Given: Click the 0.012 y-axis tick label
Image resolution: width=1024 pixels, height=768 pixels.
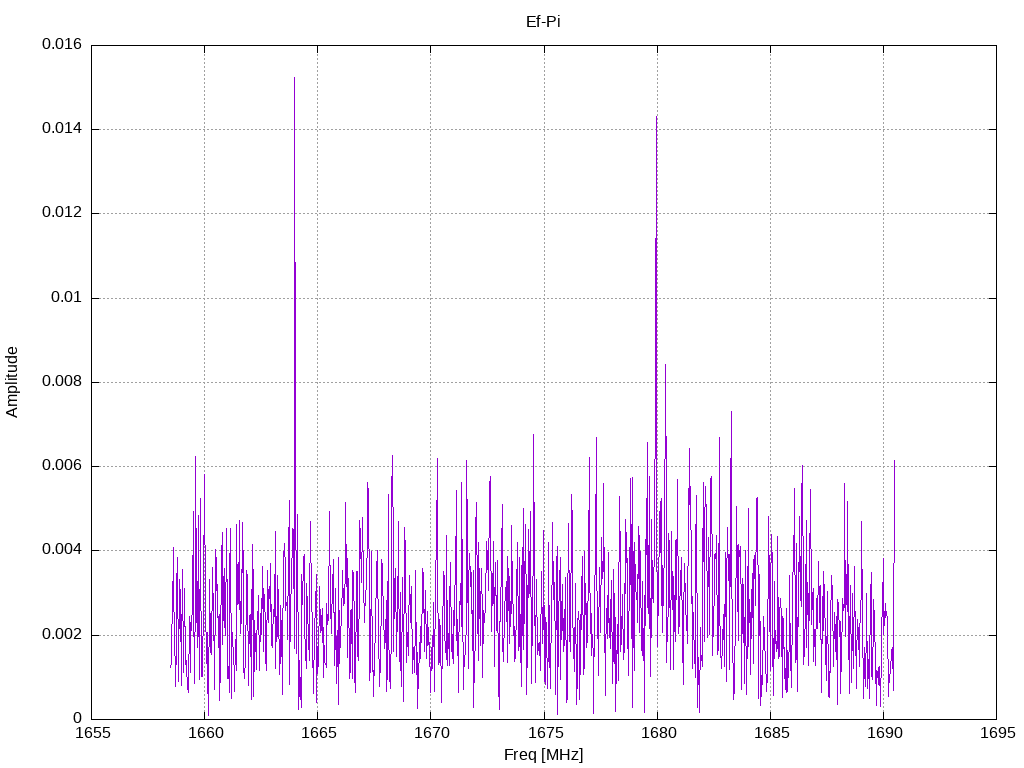Looking at the screenshot, I should click(x=62, y=213).
